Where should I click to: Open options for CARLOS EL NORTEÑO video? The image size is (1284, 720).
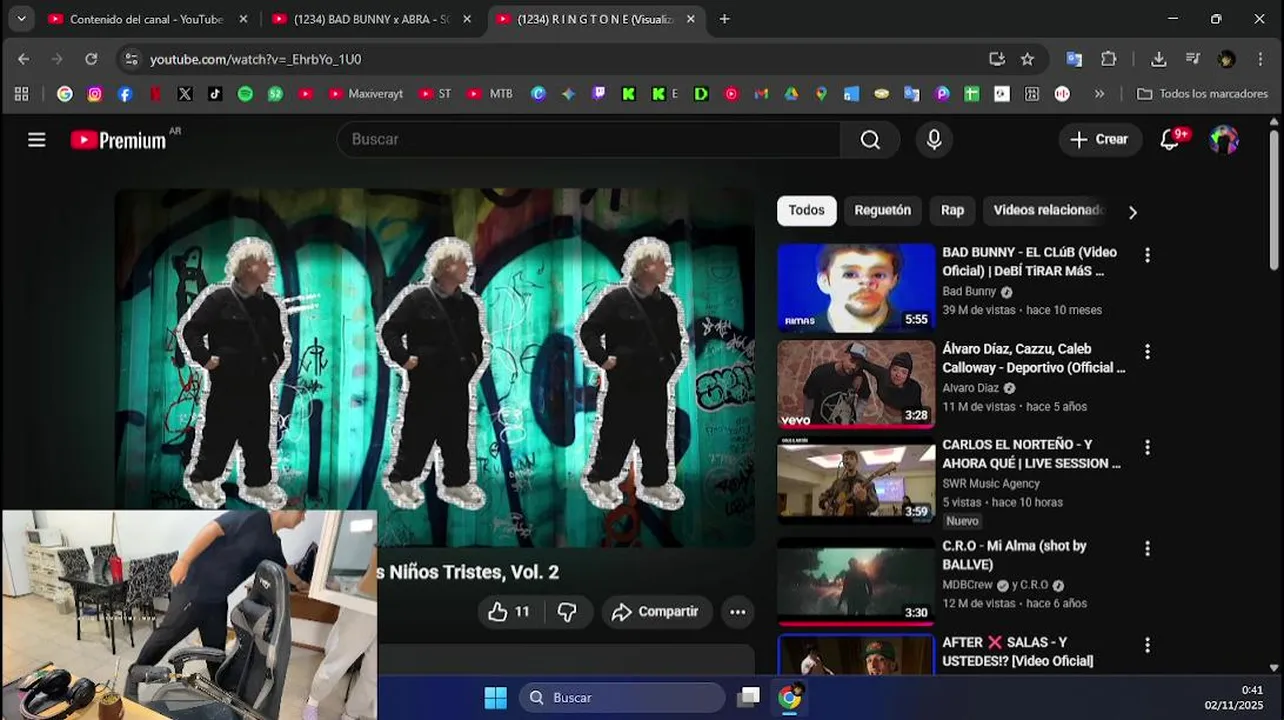coord(1147,448)
